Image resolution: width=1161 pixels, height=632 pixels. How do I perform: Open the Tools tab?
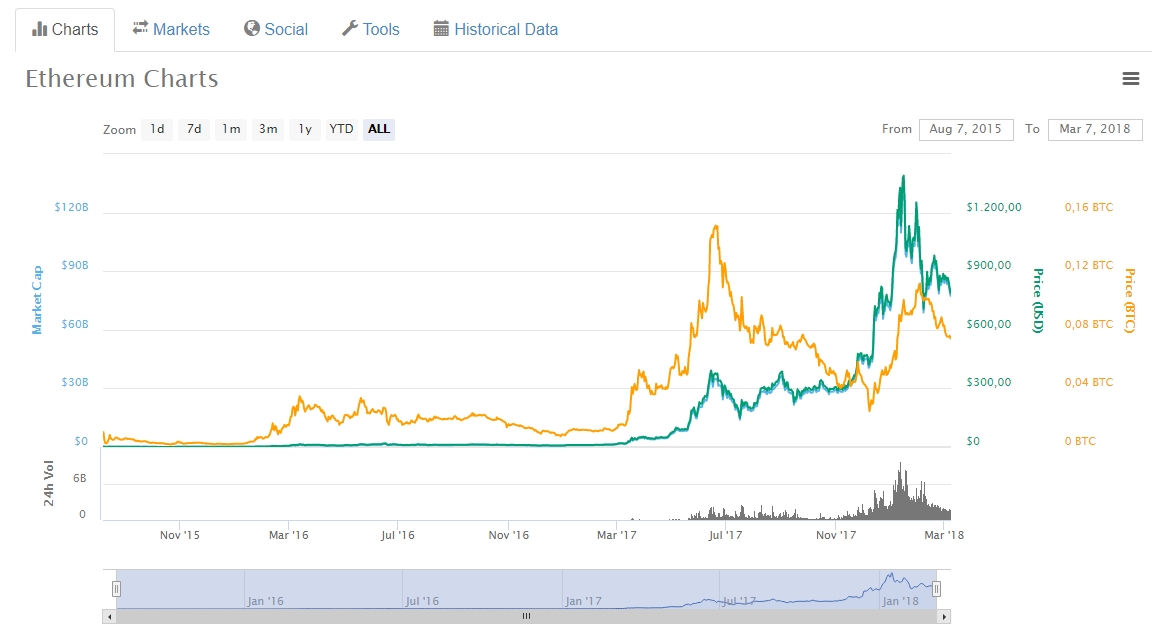tap(370, 30)
